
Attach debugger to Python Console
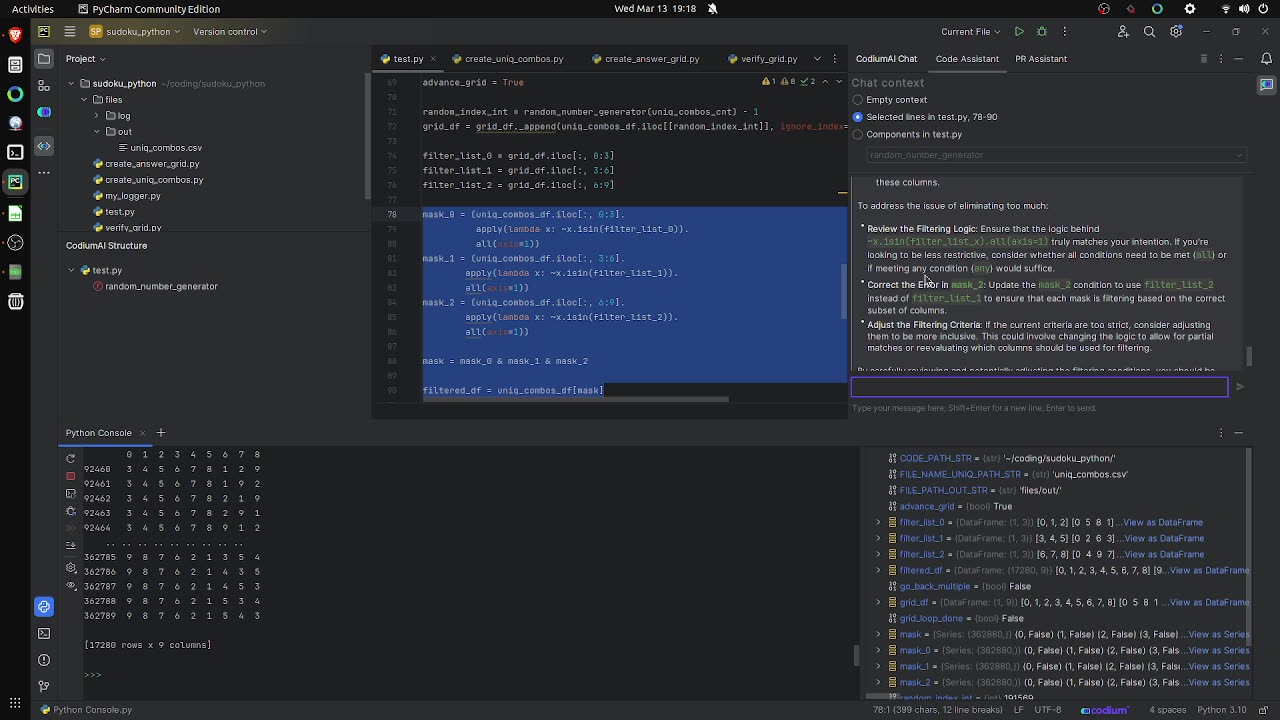click(70, 511)
